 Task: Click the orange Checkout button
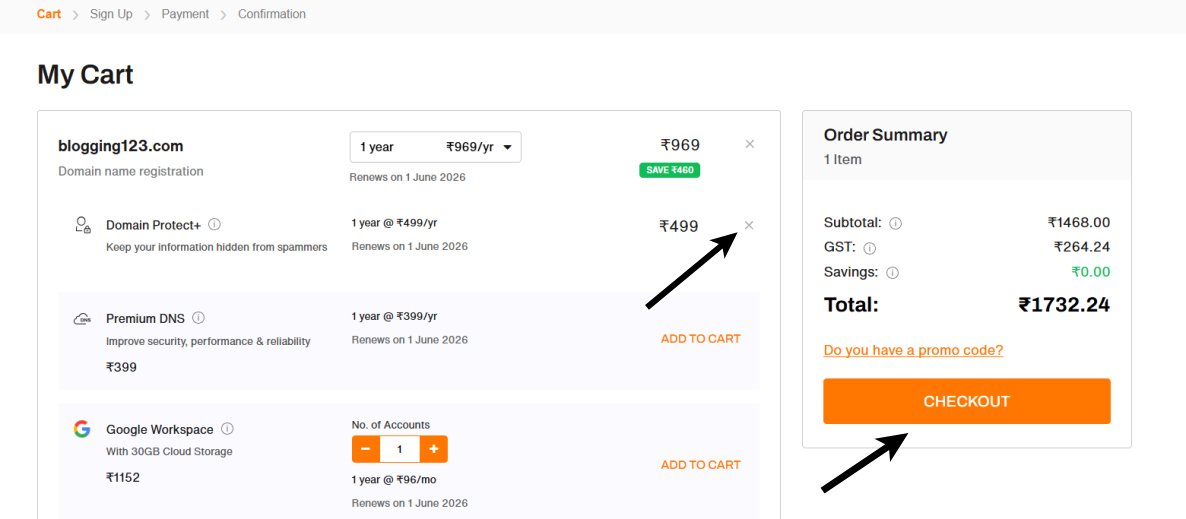tap(967, 401)
